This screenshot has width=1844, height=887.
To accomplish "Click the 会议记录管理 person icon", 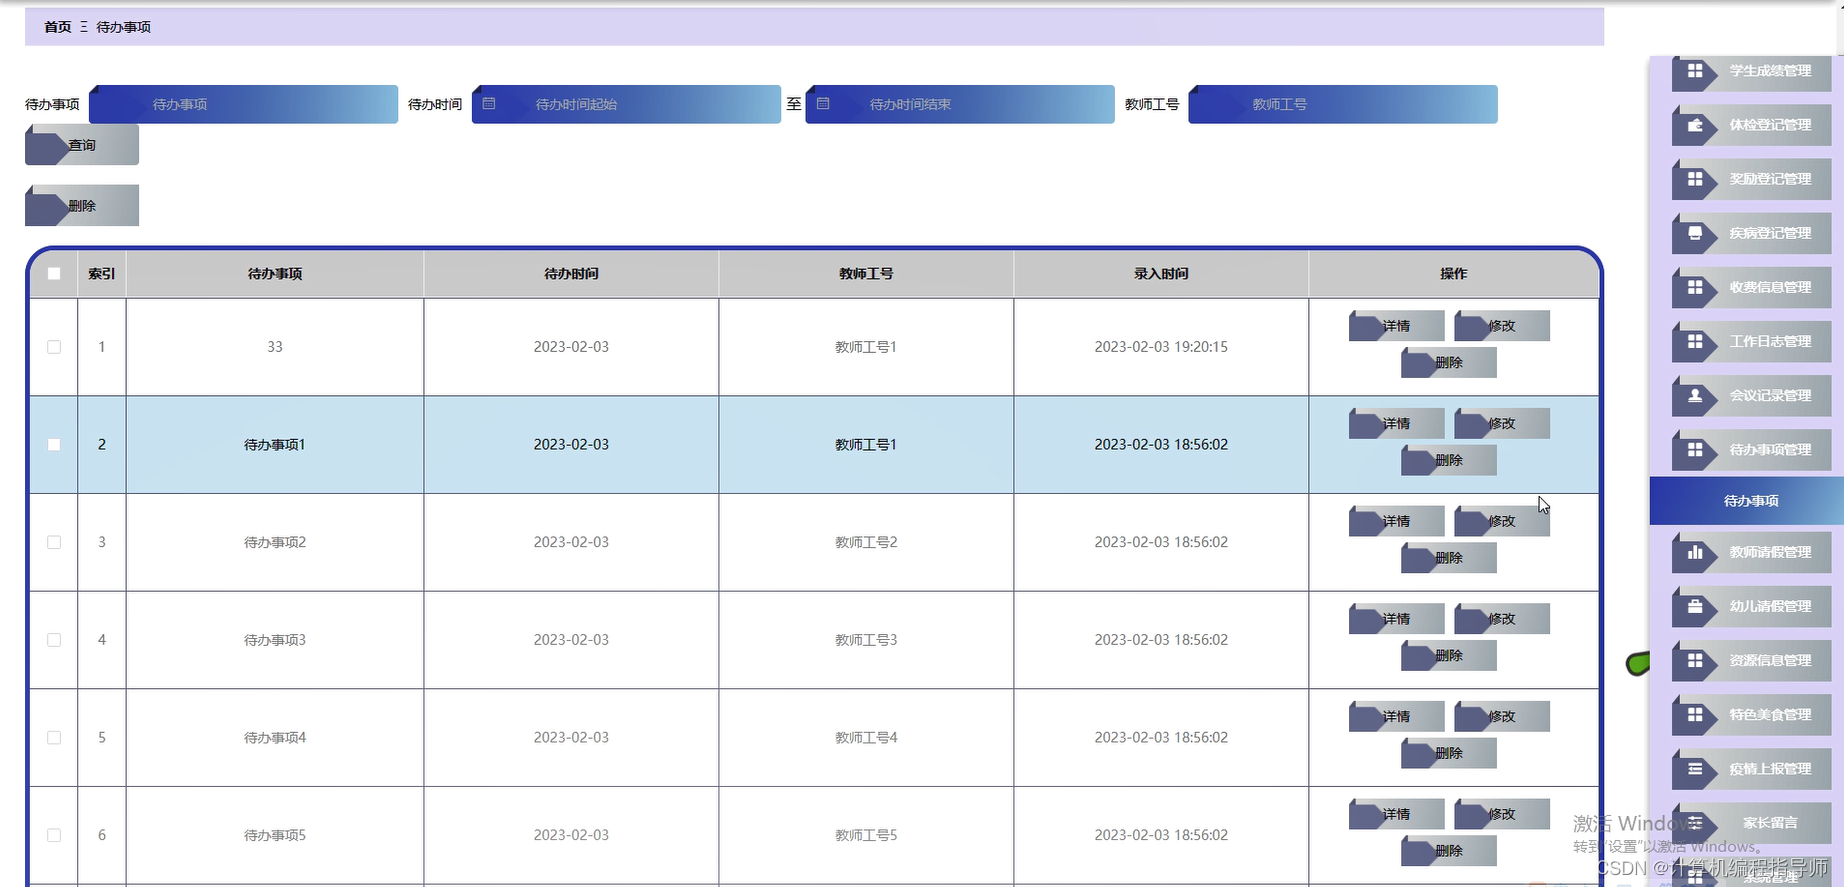I will (1694, 395).
